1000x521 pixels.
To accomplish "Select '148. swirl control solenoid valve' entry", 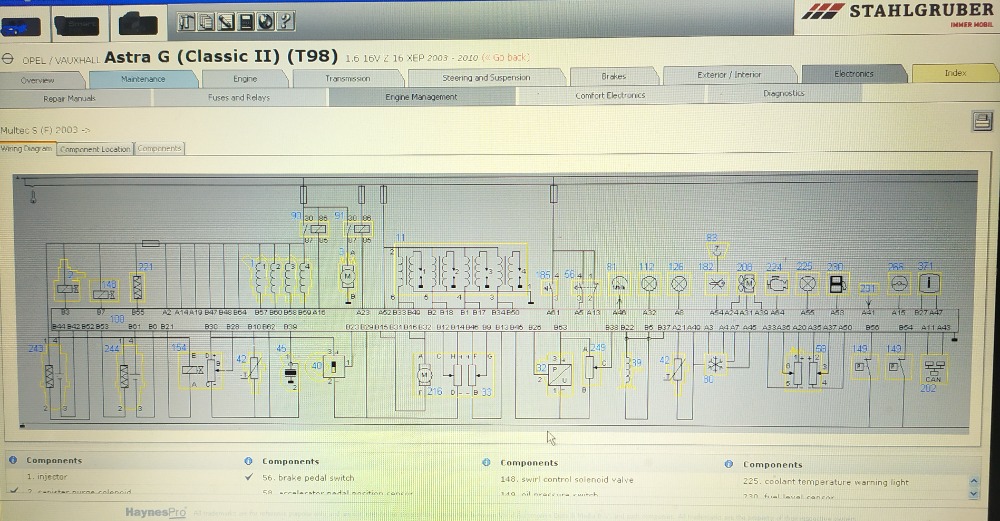I will (x=566, y=479).
